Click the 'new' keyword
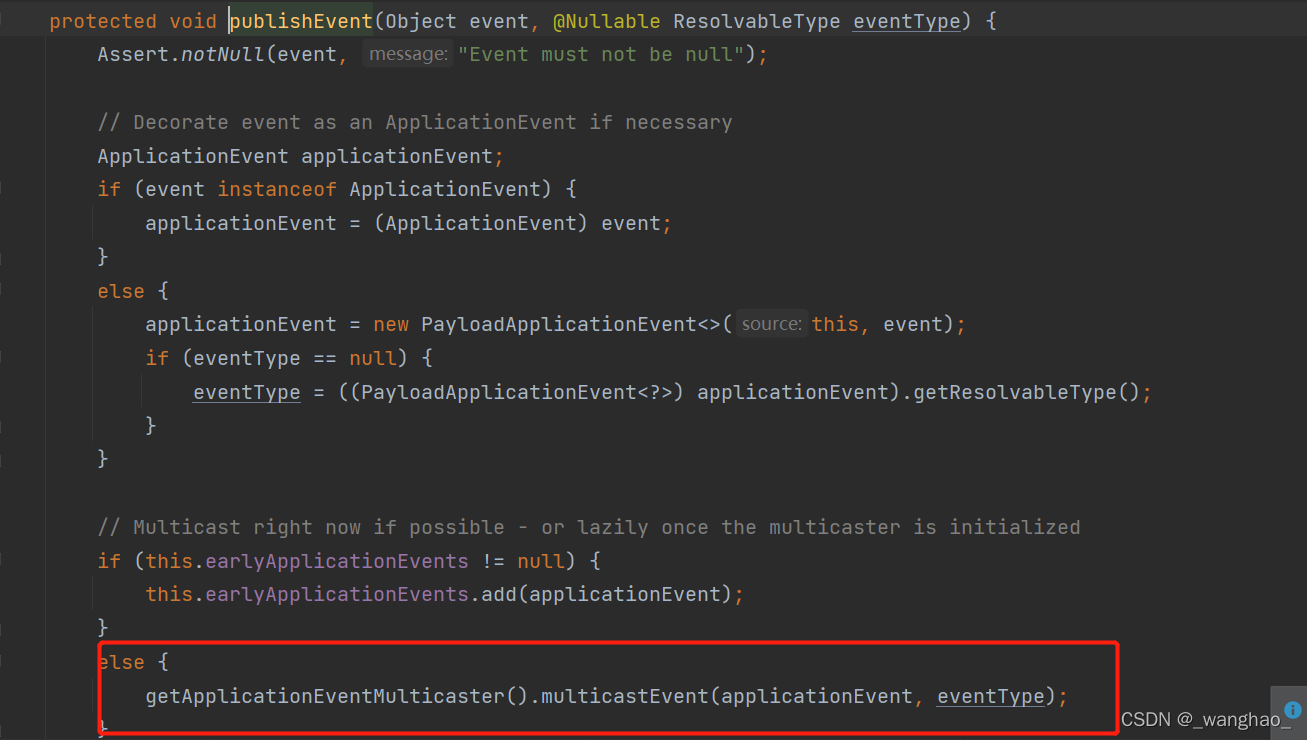Viewport: 1307px width, 740px height. 391,324
